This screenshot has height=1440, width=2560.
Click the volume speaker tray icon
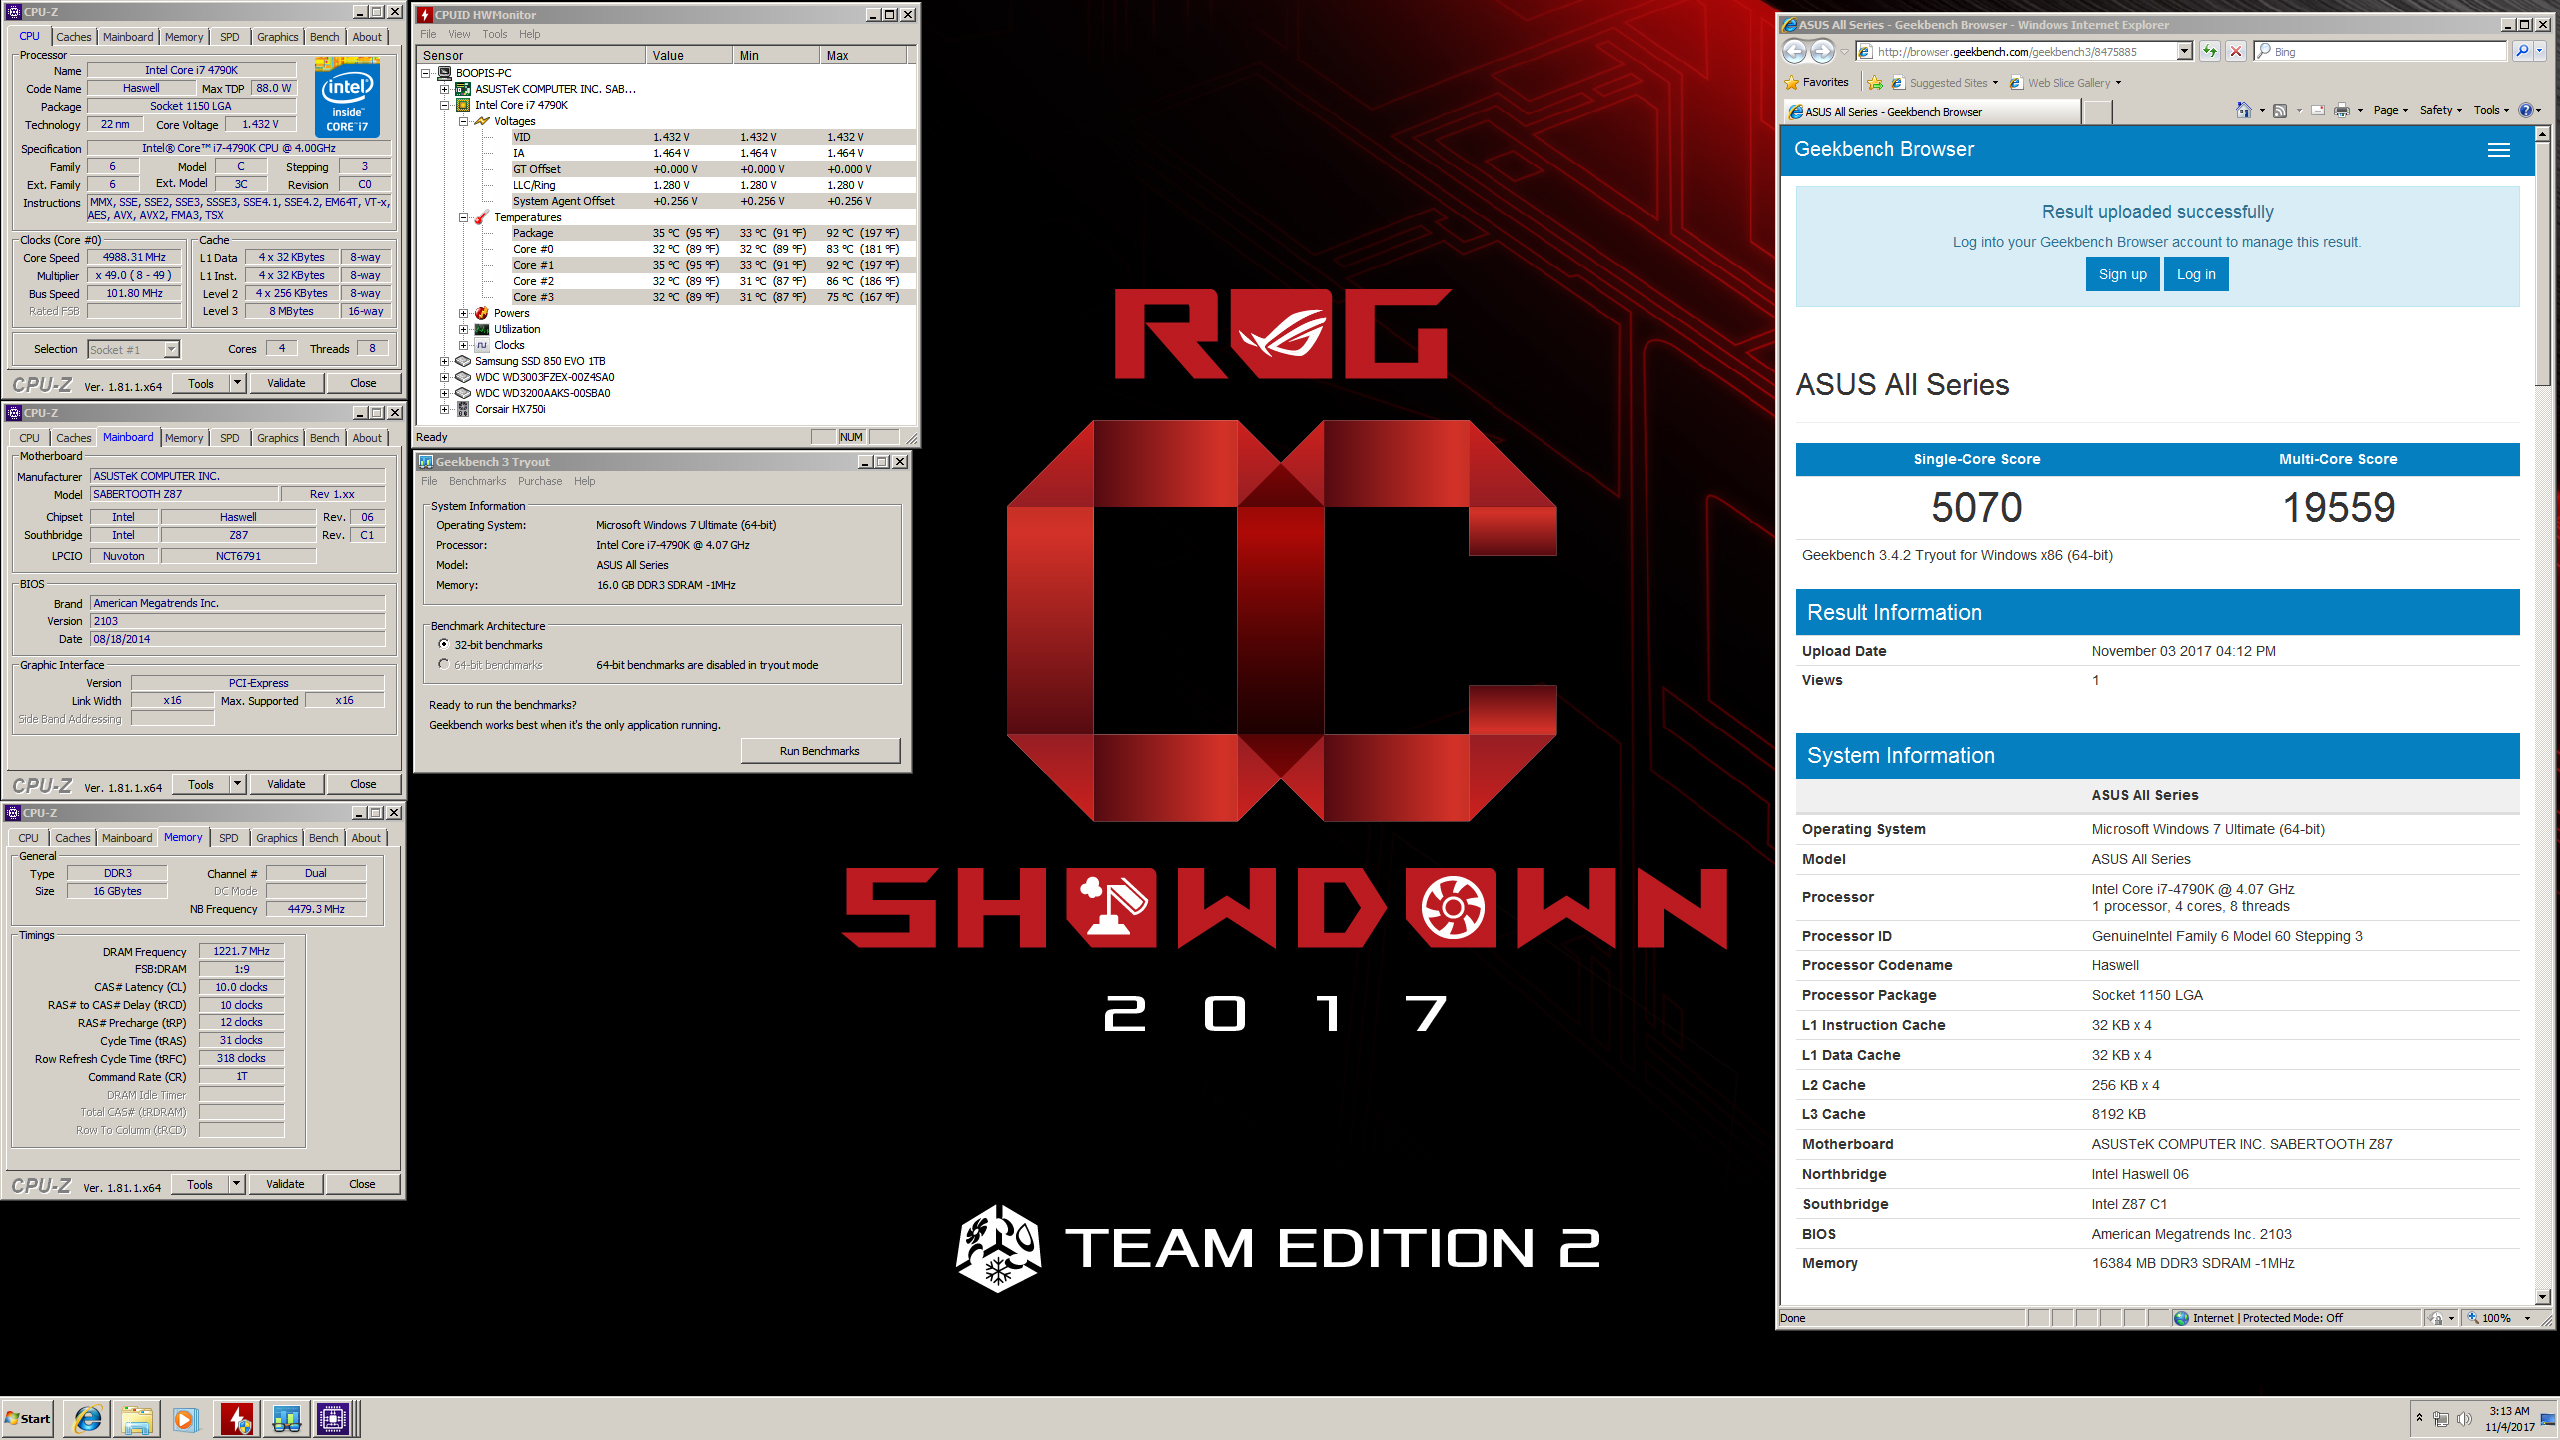[x=2464, y=1419]
